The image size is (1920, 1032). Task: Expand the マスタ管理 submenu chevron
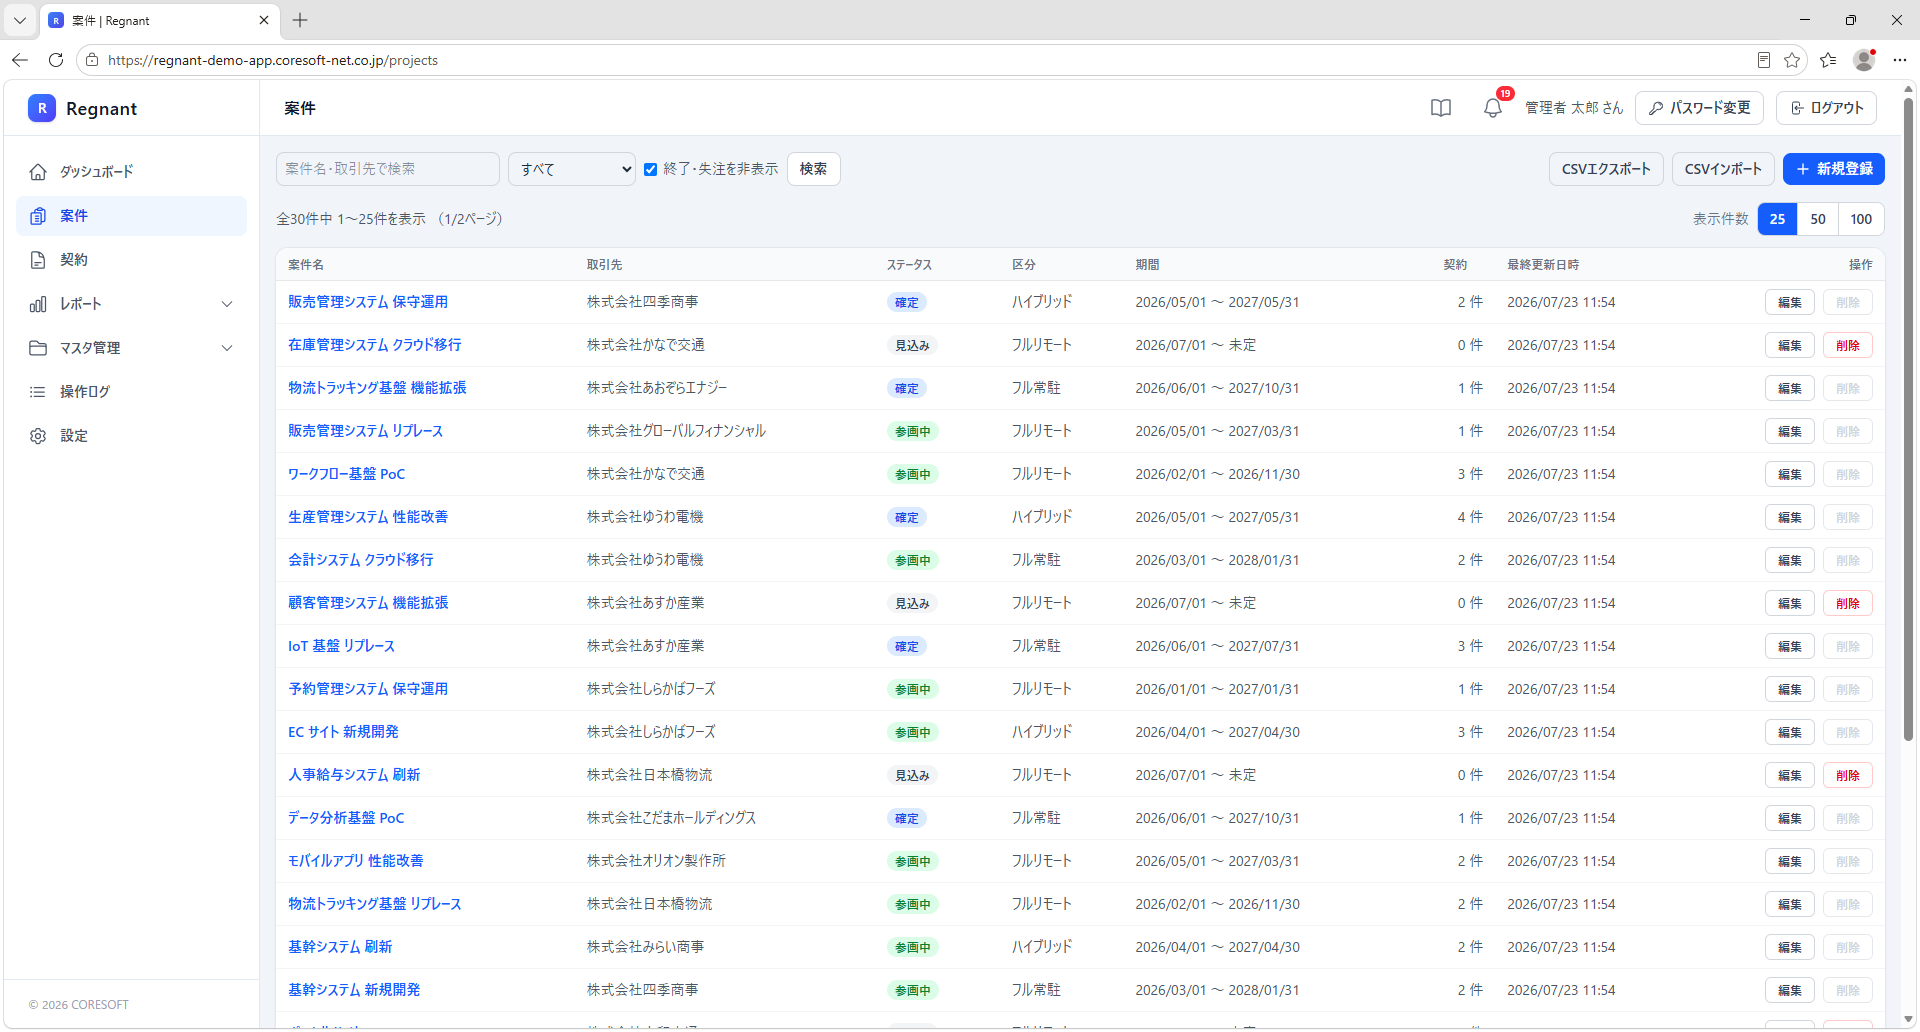pyautogui.click(x=227, y=348)
